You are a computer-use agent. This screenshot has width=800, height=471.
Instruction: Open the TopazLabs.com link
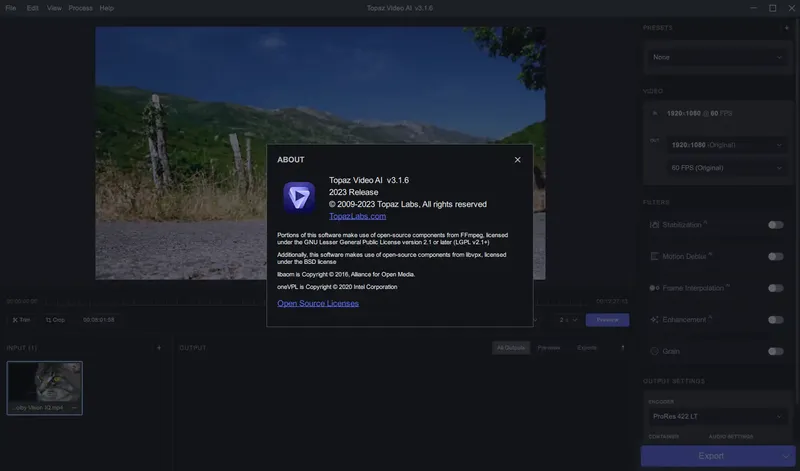(x=357, y=216)
